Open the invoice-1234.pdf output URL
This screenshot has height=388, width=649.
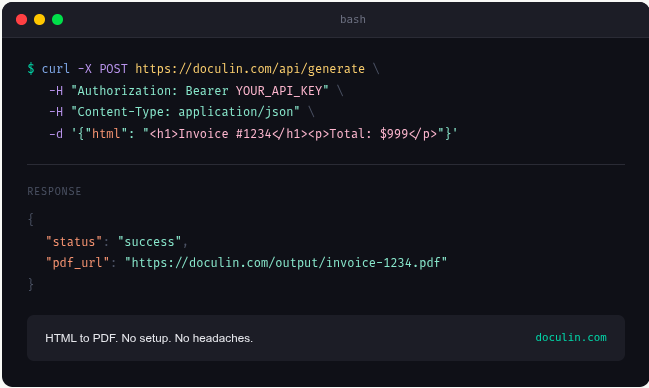tap(286, 263)
